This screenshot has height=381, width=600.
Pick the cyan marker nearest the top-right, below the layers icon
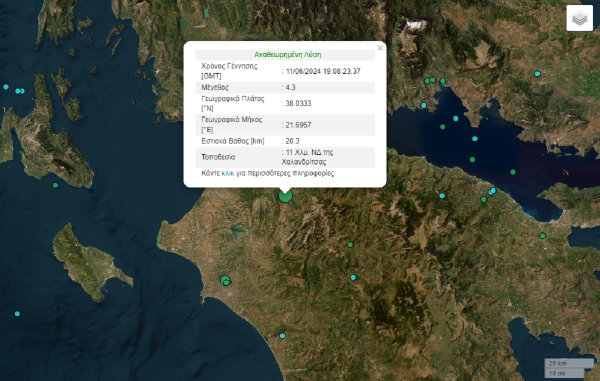[537, 74]
